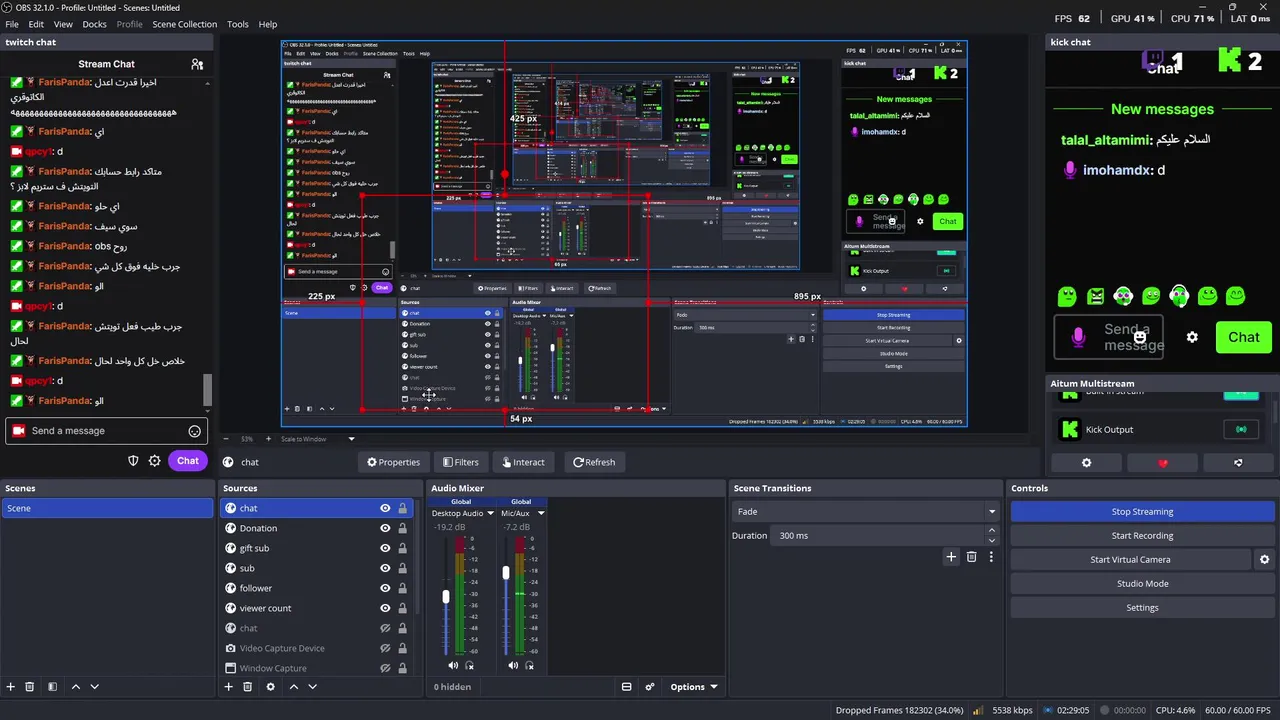Move source down in Sources list
Image resolution: width=1280 pixels, height=720 pixels.
[x=312, y=687]
